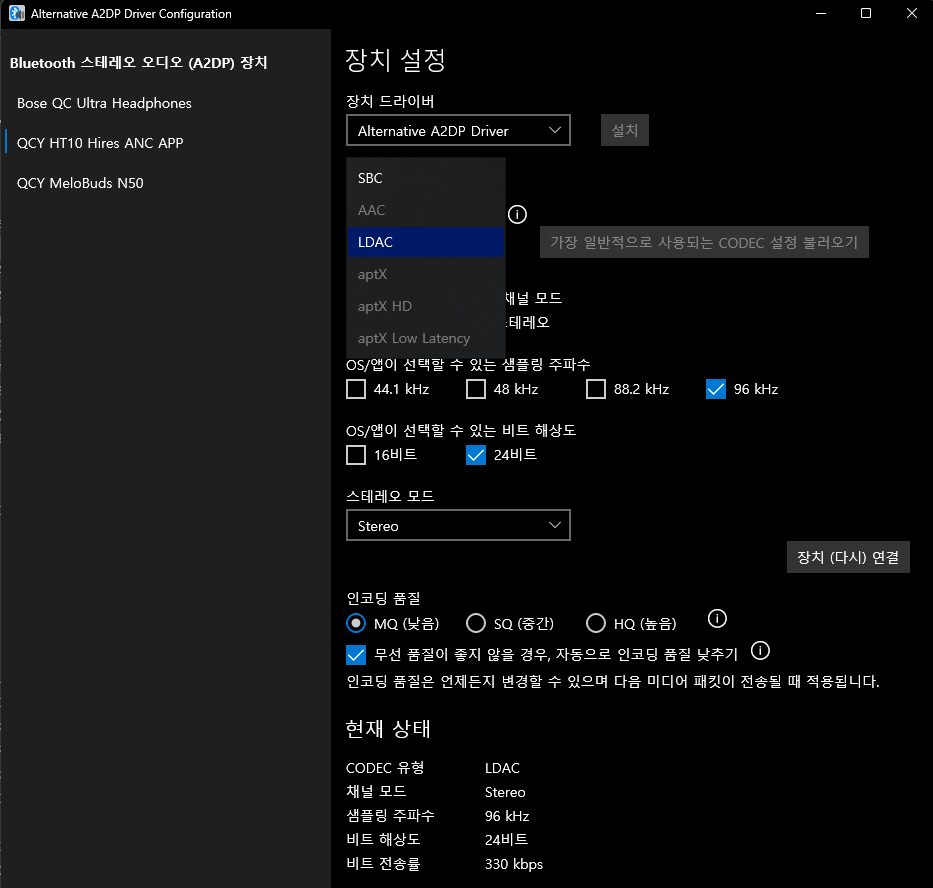
Task: Click the load common CODEC settings button
Action: pyautogui.click(x=704, y=242)
